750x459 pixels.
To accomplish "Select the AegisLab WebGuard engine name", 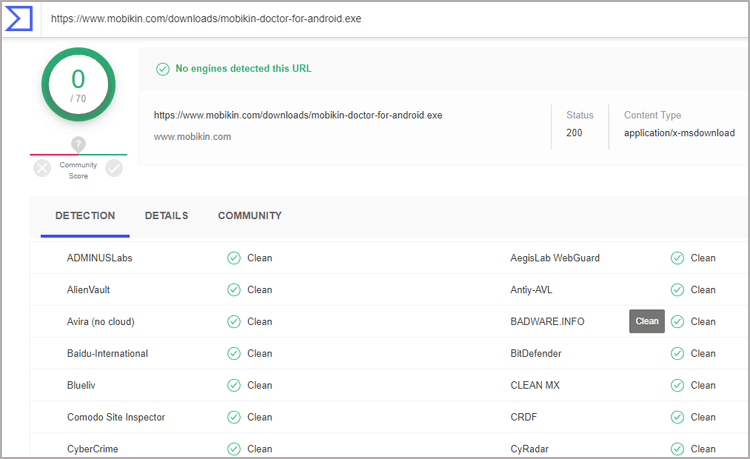I will (555, 258).
